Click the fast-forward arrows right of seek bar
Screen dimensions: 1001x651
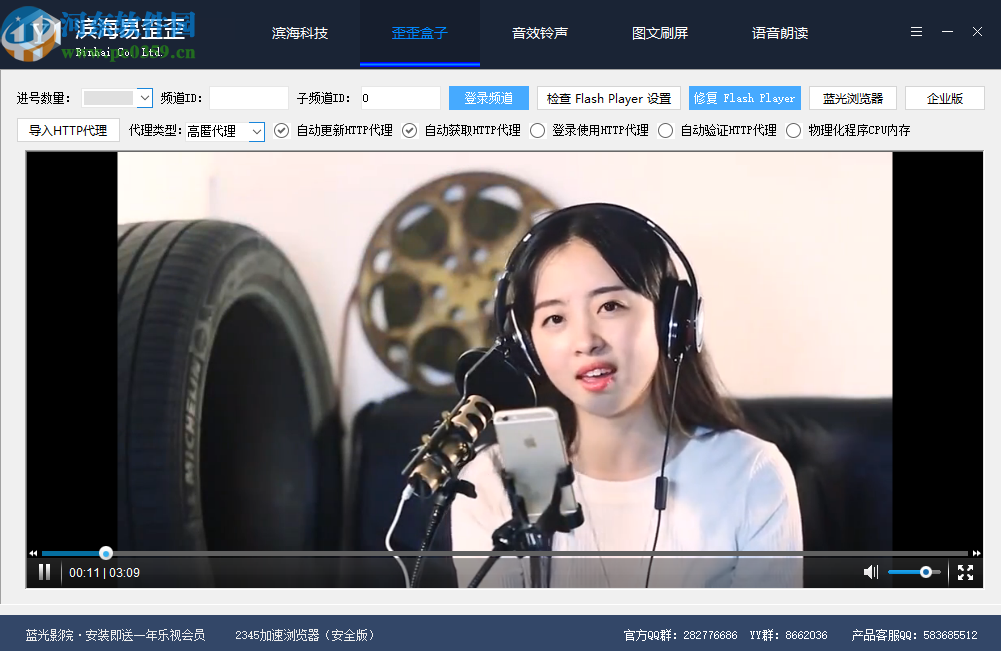(x=976, y=552)
